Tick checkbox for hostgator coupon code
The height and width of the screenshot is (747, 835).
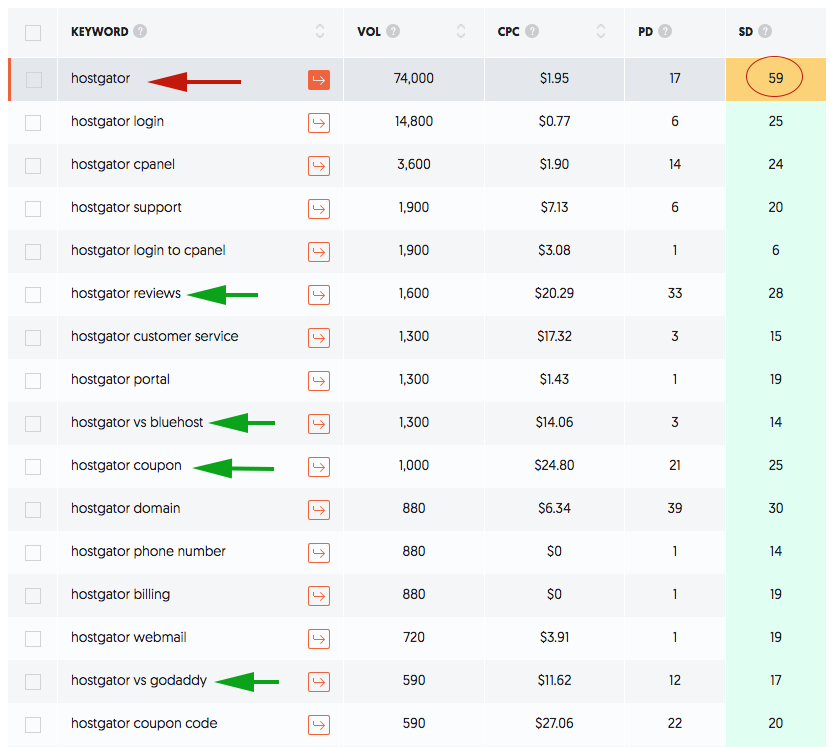(x=33, y=725)
